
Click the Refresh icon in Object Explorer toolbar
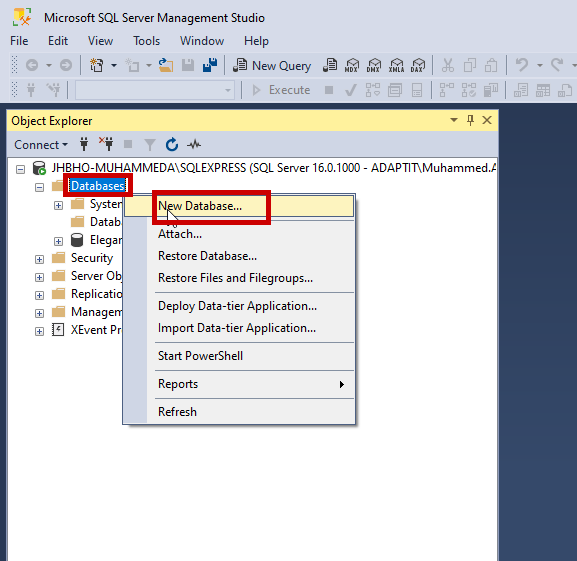tap(171, 145)
